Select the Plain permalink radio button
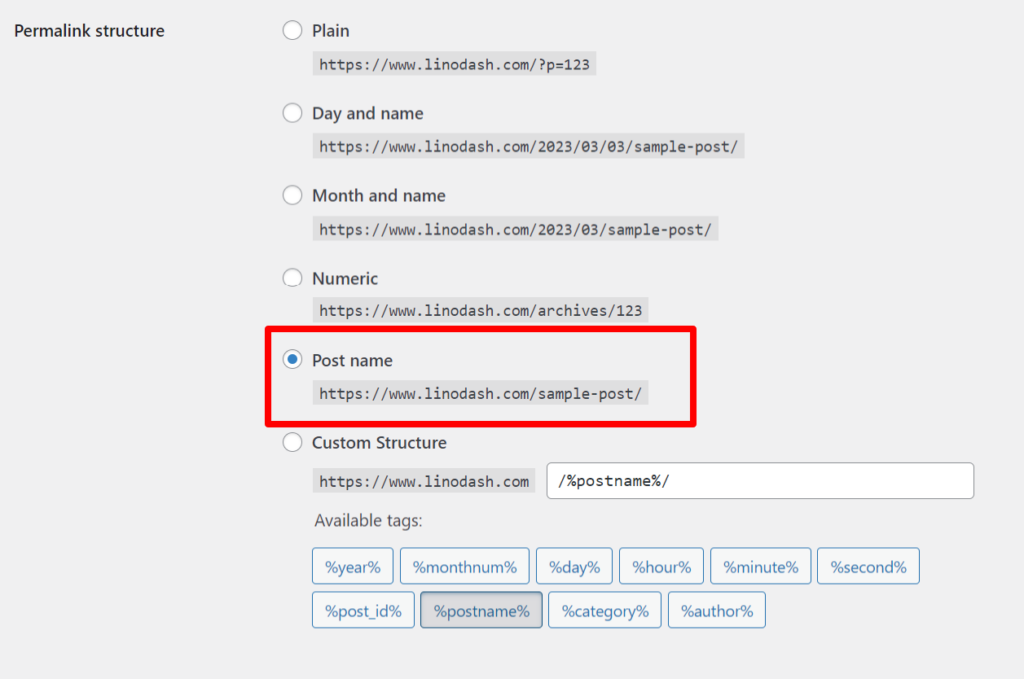 click(x=292, y=30)
